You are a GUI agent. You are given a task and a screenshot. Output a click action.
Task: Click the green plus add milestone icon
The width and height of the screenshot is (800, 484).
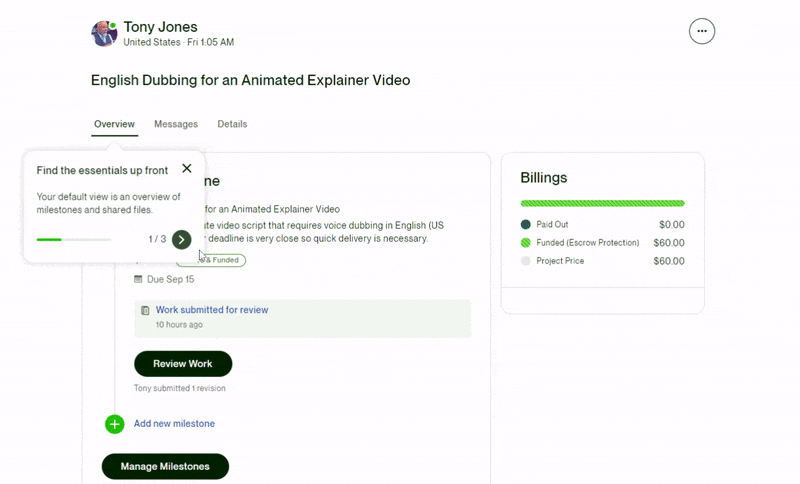tap(114, 424)
